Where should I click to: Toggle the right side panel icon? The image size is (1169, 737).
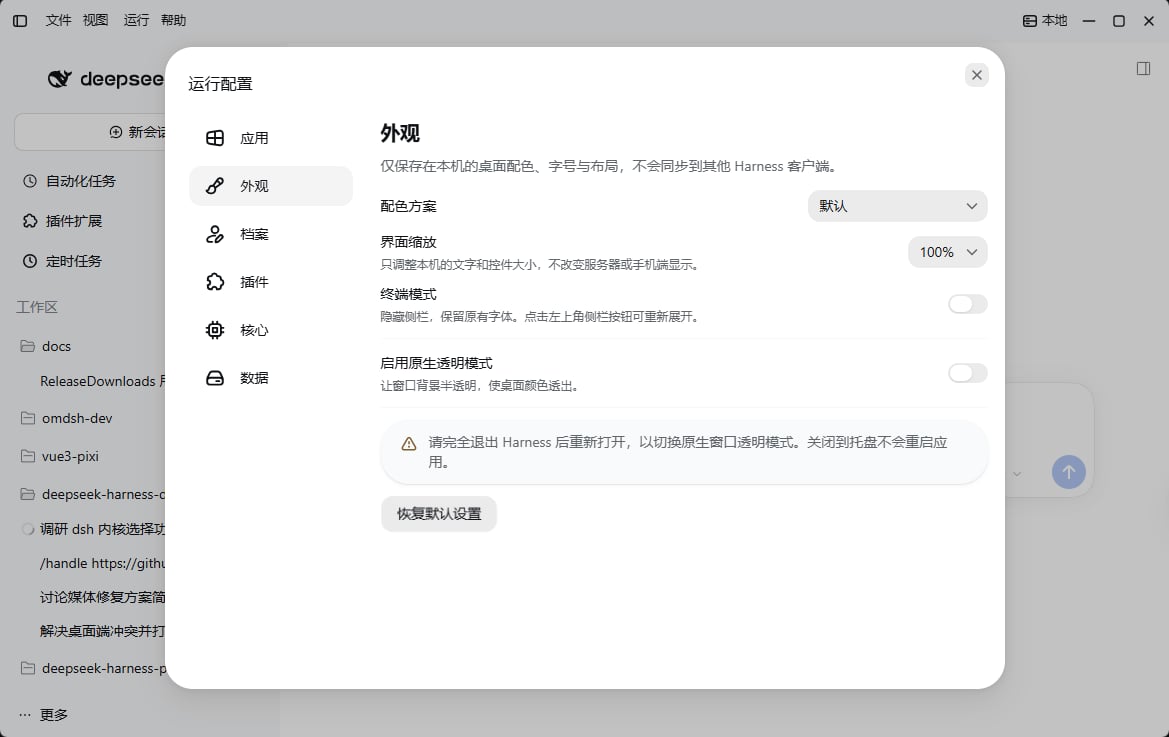point(1143,69)
